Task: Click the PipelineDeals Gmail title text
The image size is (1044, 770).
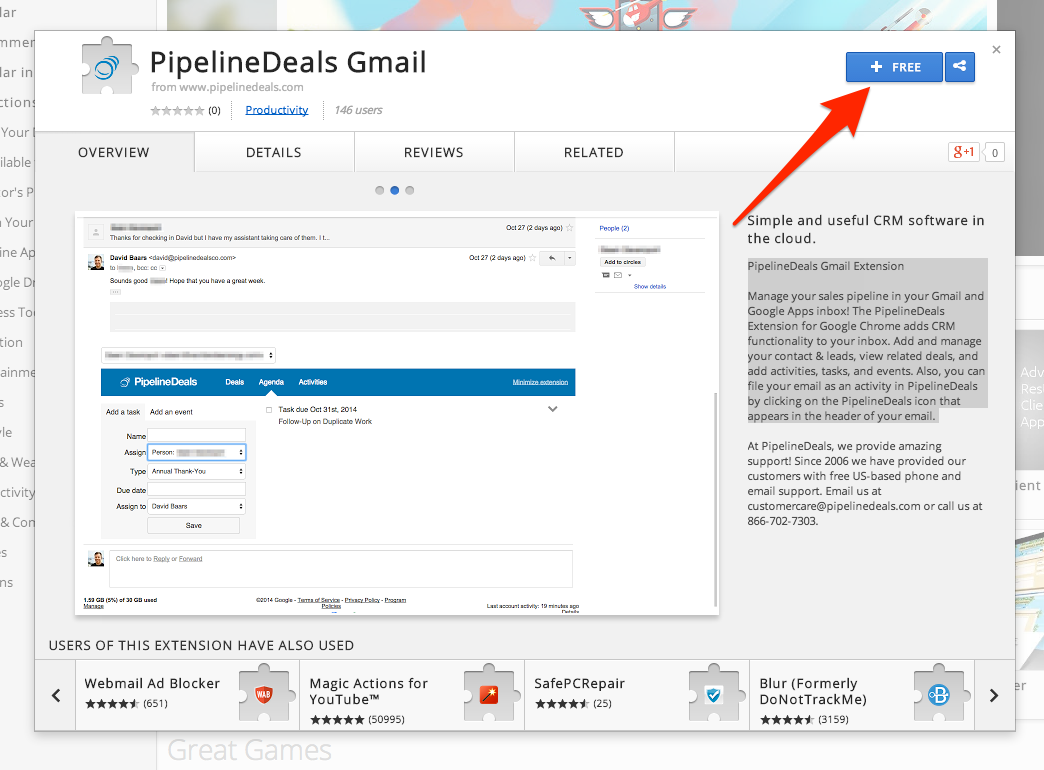Action: (x=288, y=63)
